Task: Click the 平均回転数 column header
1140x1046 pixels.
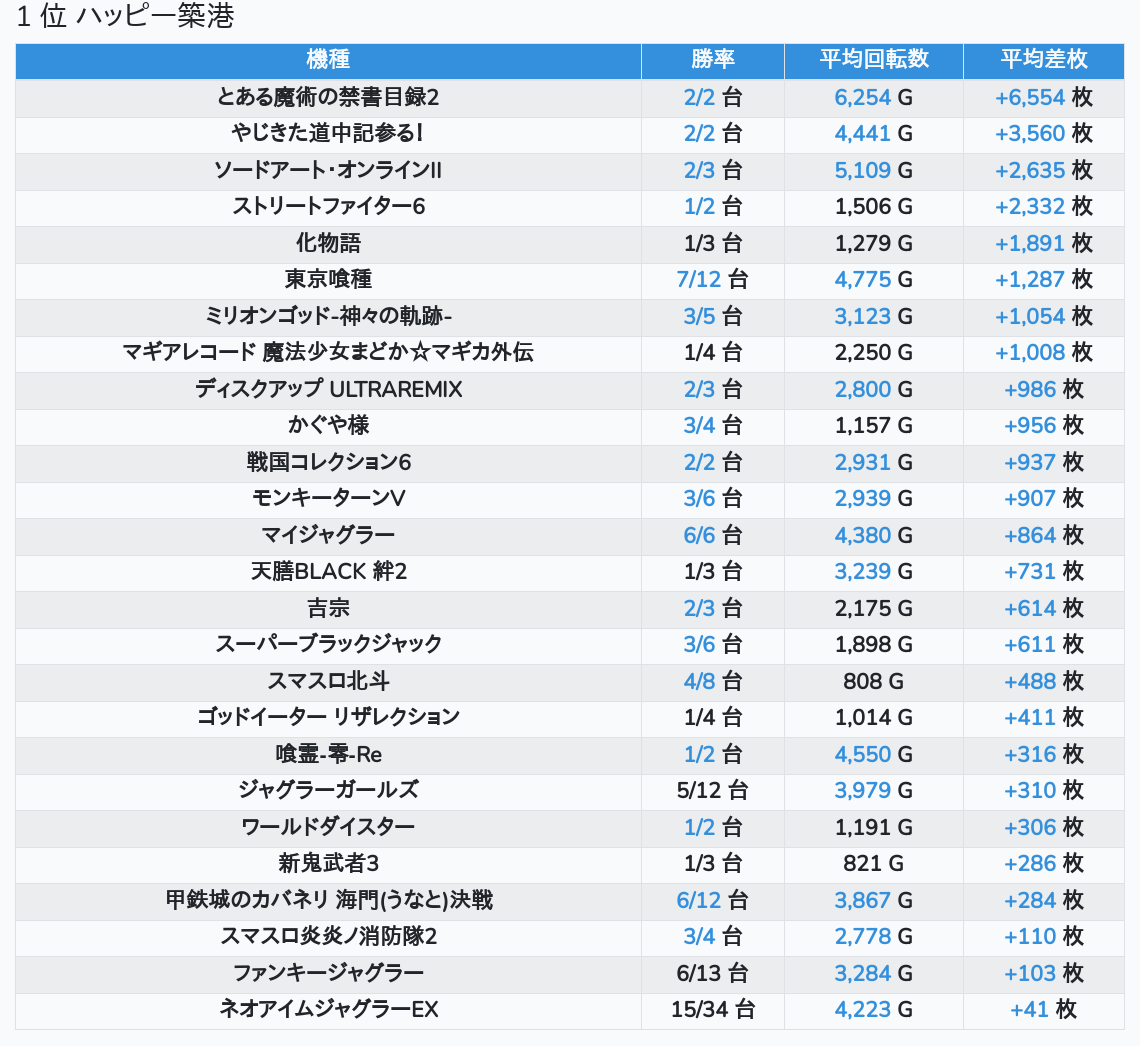Action: click(x=874, y=59)
